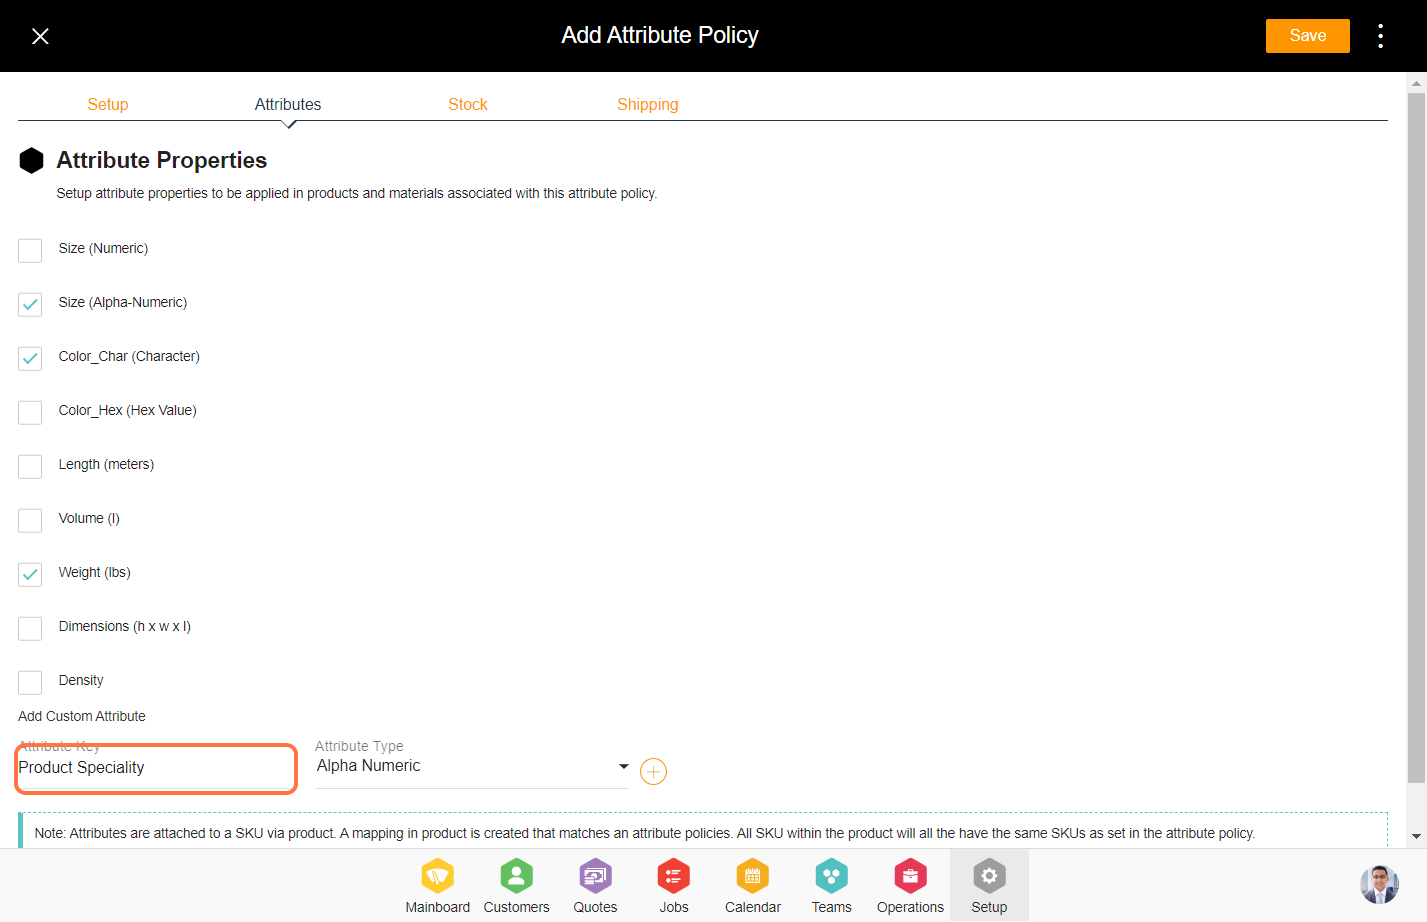1427x922 pixels.
Task: Uncheck Color_Char (Character) attribute
Action: pyautogui.click(x=30, y=358)
